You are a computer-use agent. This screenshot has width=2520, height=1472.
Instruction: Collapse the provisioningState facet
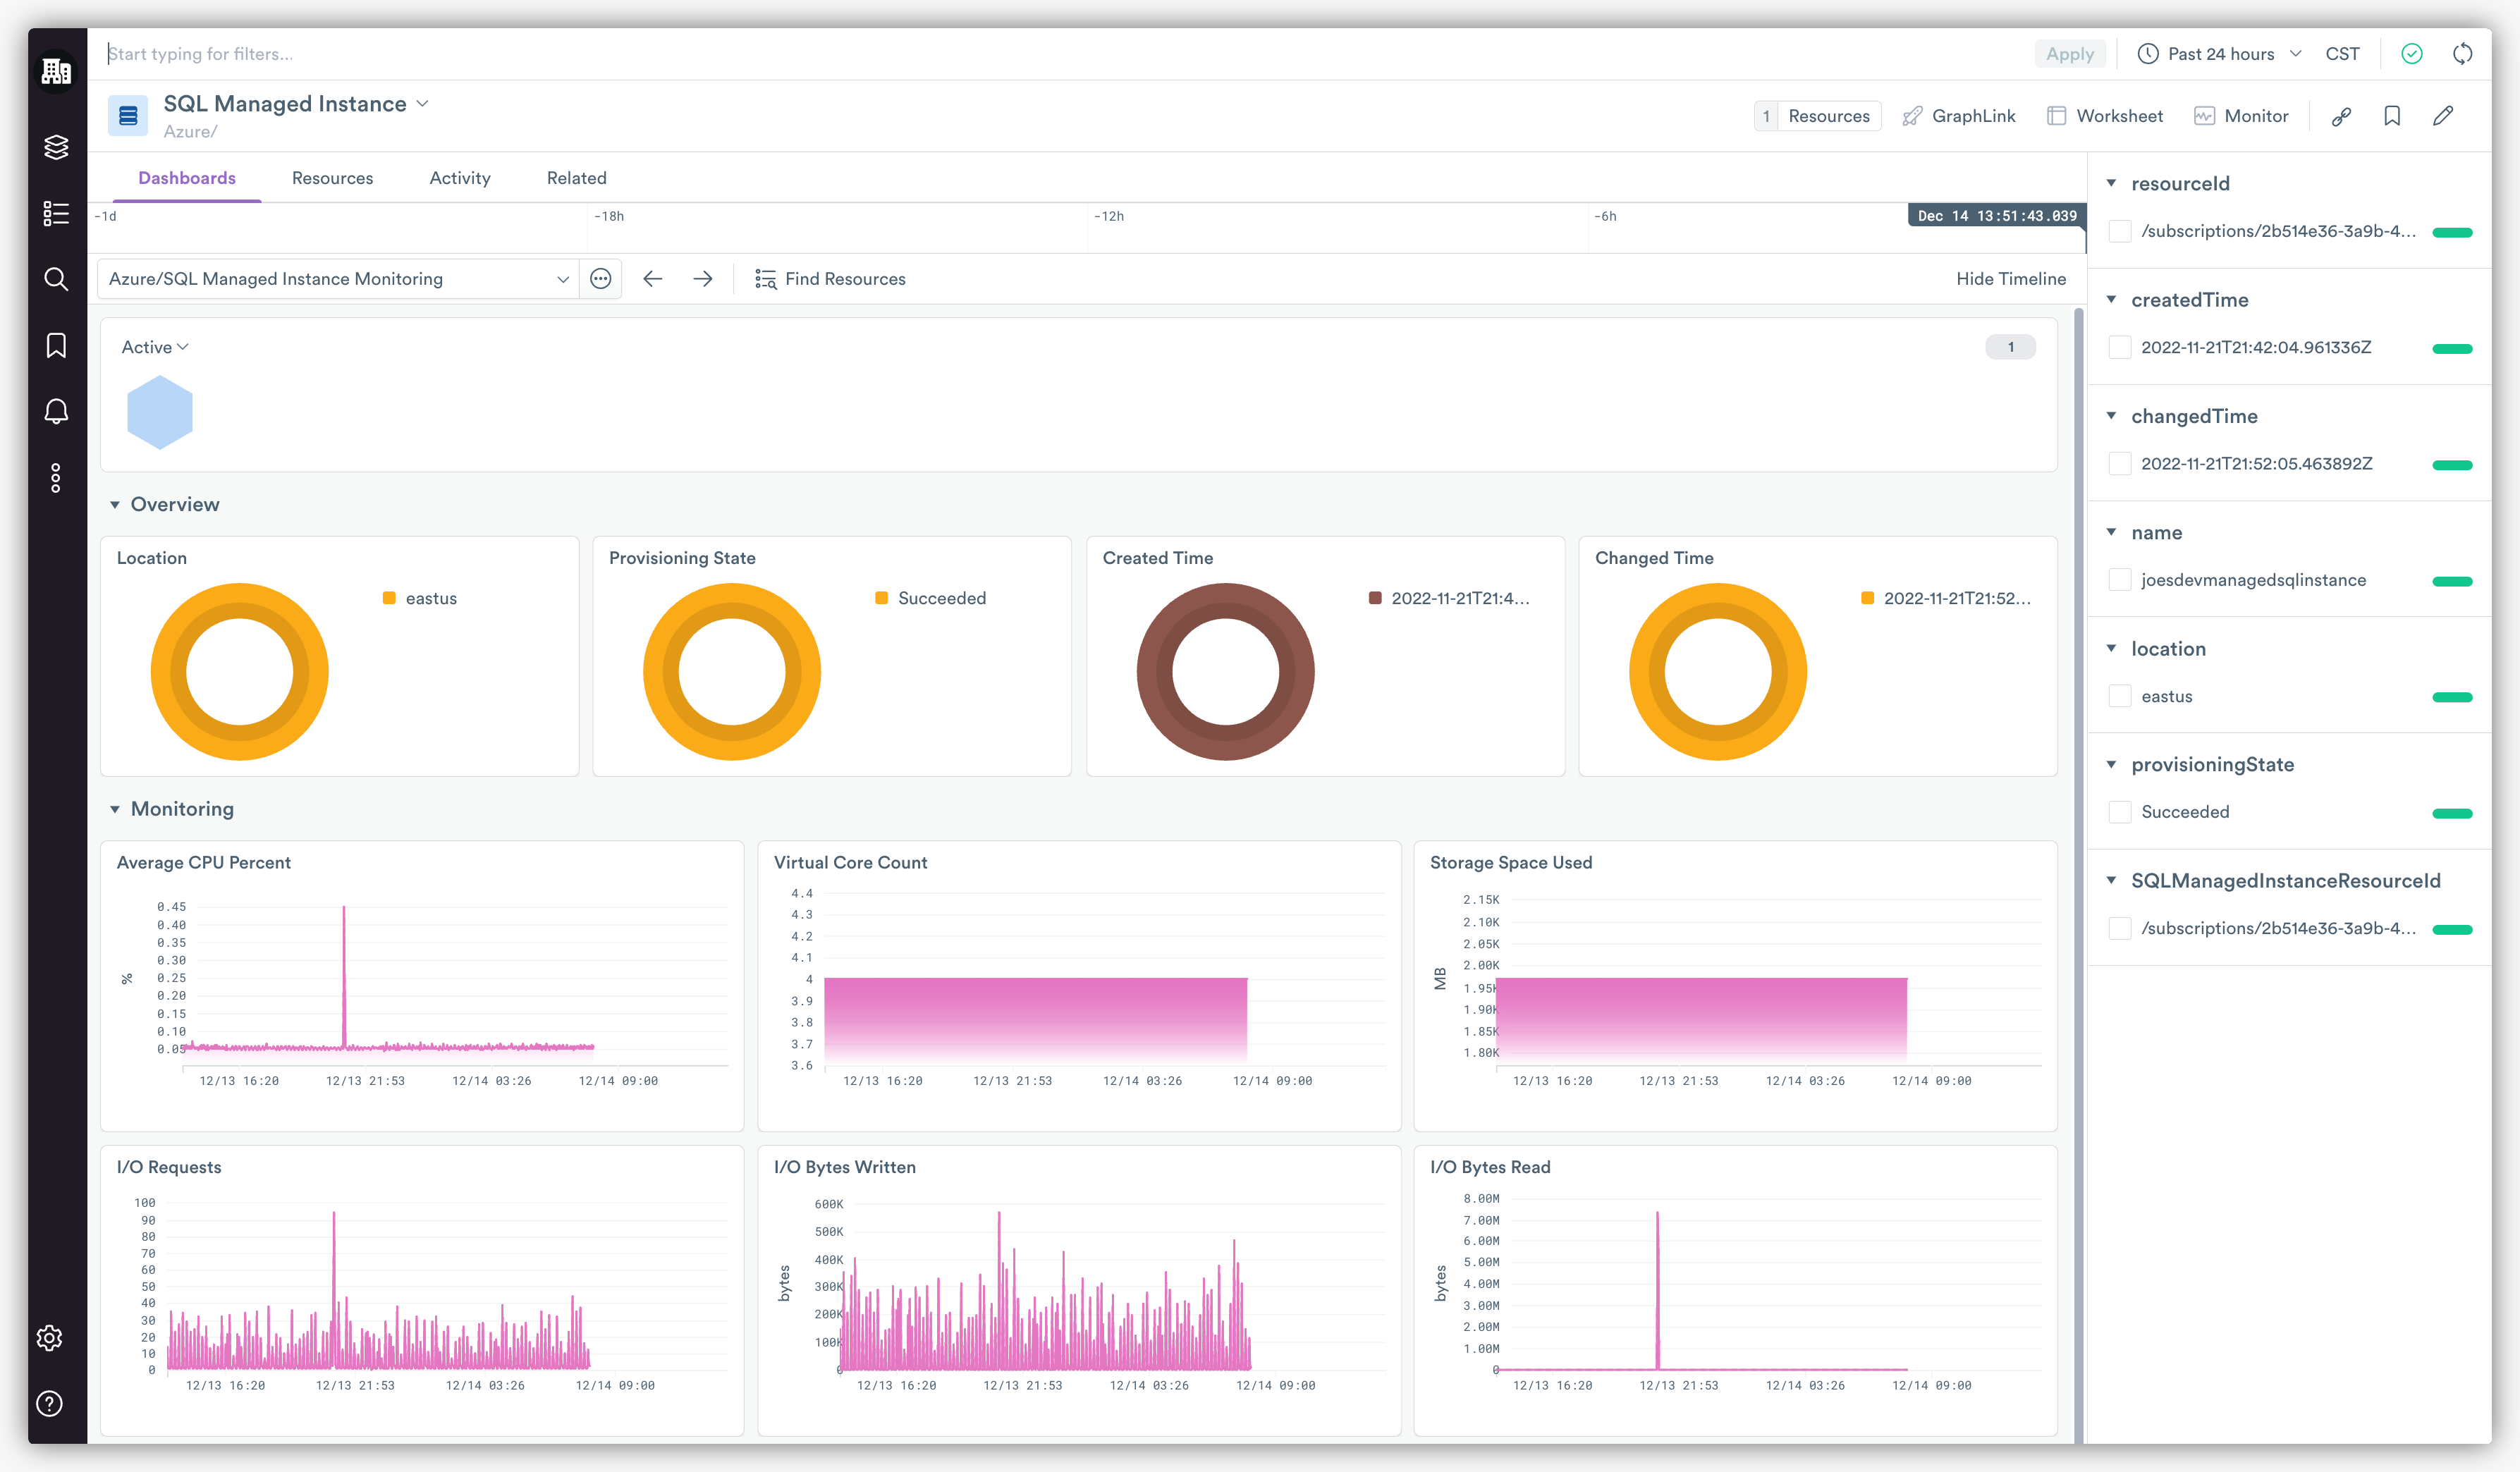click(x=2111, y=764)
